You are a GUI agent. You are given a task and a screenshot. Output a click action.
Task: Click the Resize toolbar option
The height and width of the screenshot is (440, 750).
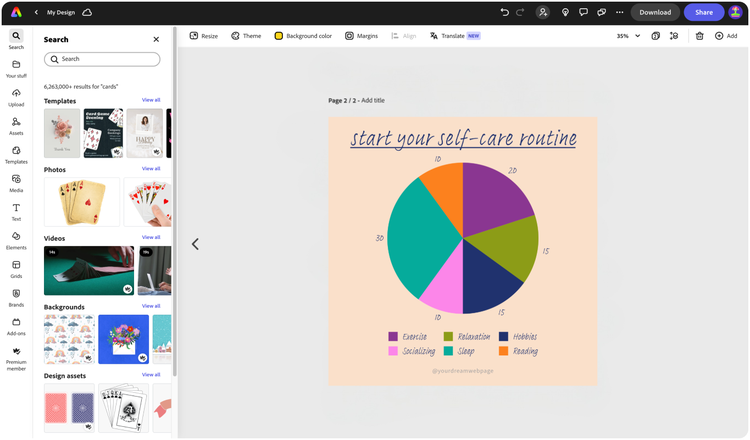[204, 36]
